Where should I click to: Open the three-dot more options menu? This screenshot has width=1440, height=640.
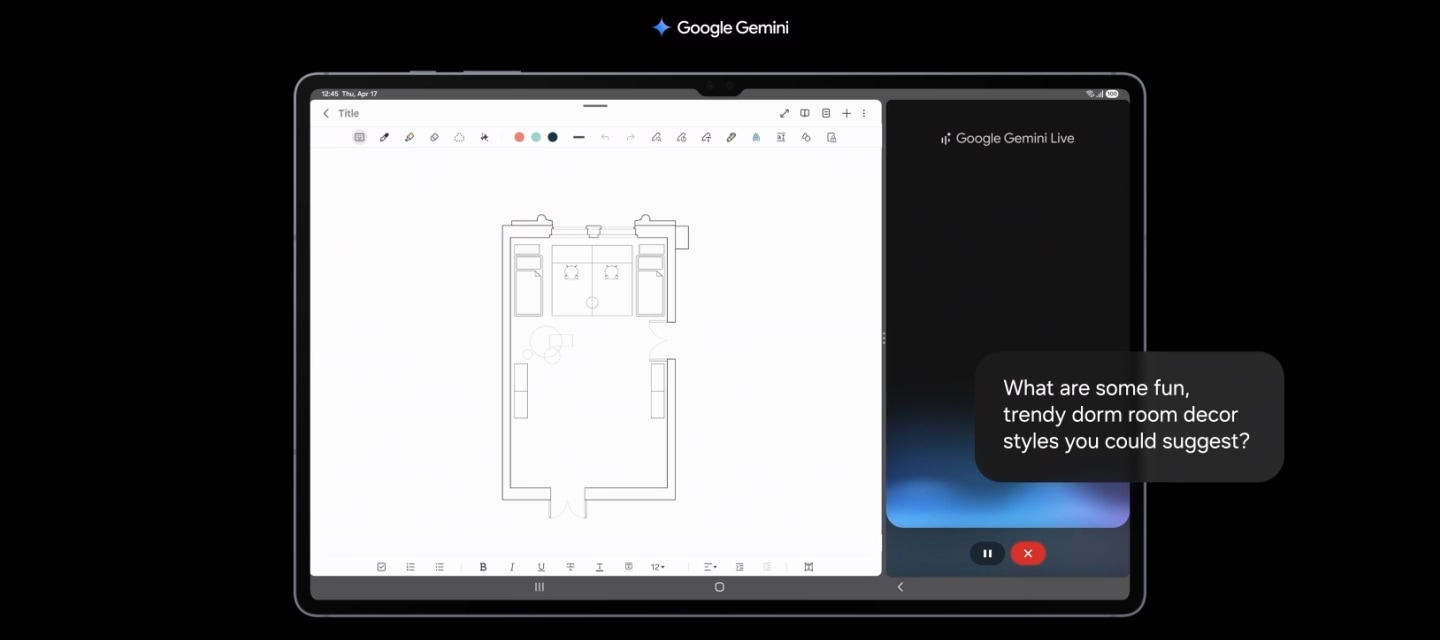click(x=864, y=114)
